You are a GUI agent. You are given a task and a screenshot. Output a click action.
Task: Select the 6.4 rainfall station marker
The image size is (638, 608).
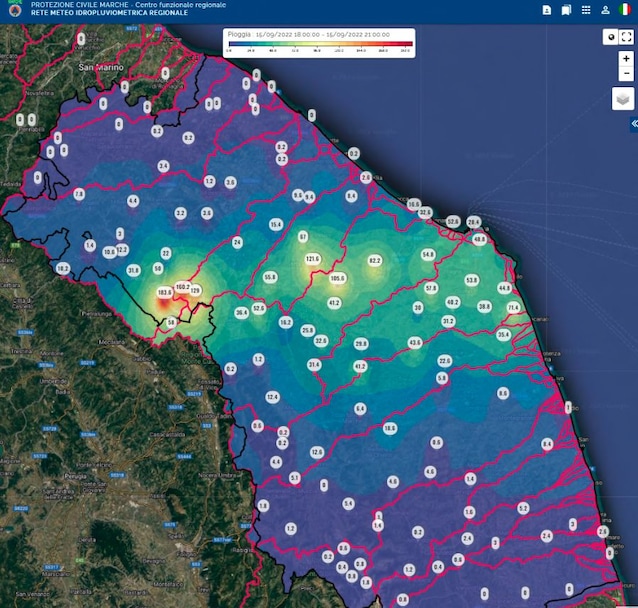click(x=360, y=409)
